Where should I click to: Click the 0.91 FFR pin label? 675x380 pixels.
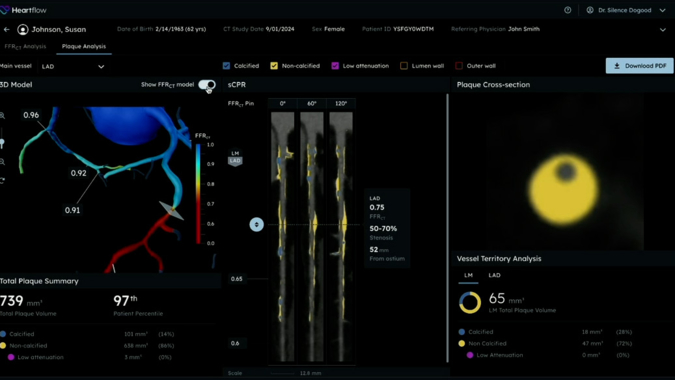point(72,210)
